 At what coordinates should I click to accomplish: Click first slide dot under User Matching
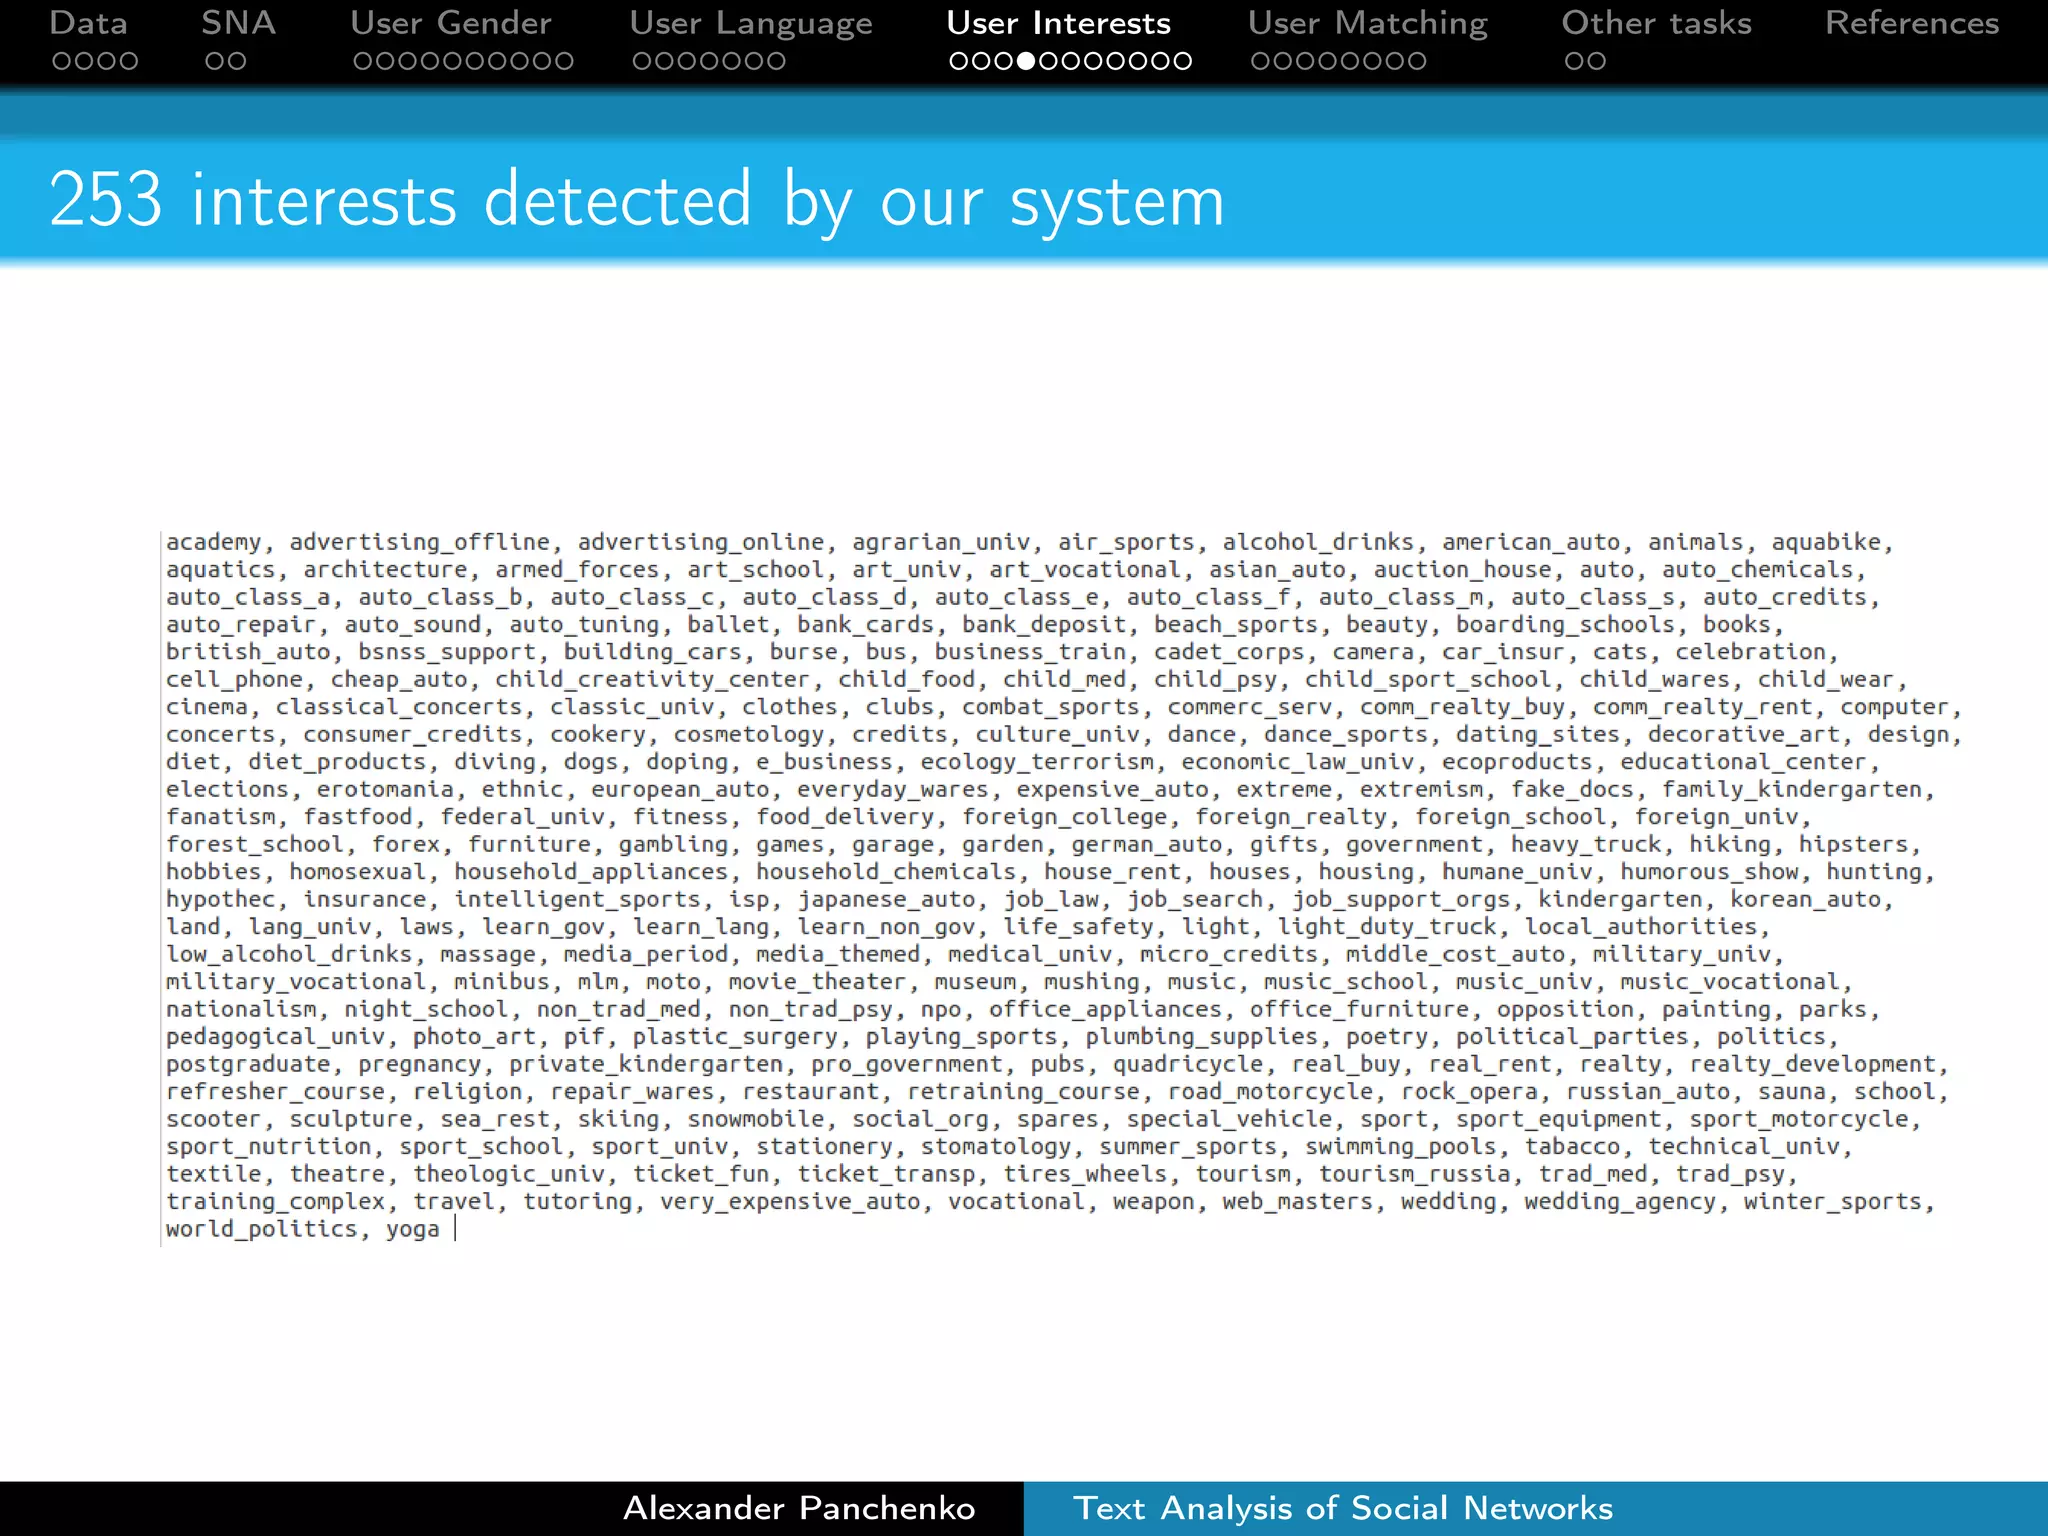(x=1260, y=61)
